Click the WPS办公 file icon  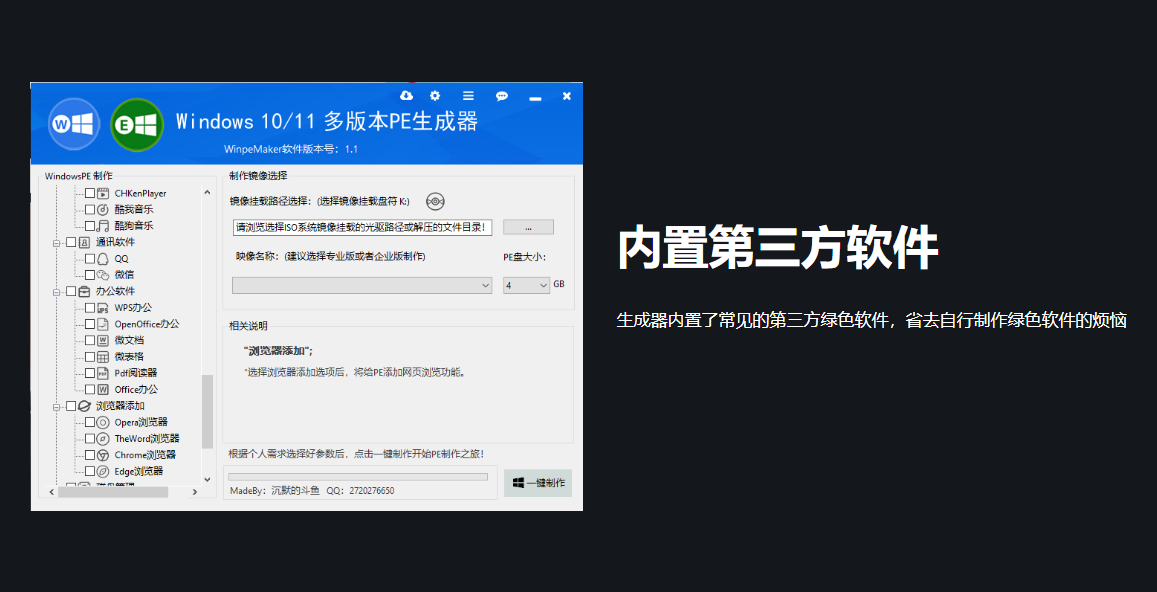coord(103,308)
